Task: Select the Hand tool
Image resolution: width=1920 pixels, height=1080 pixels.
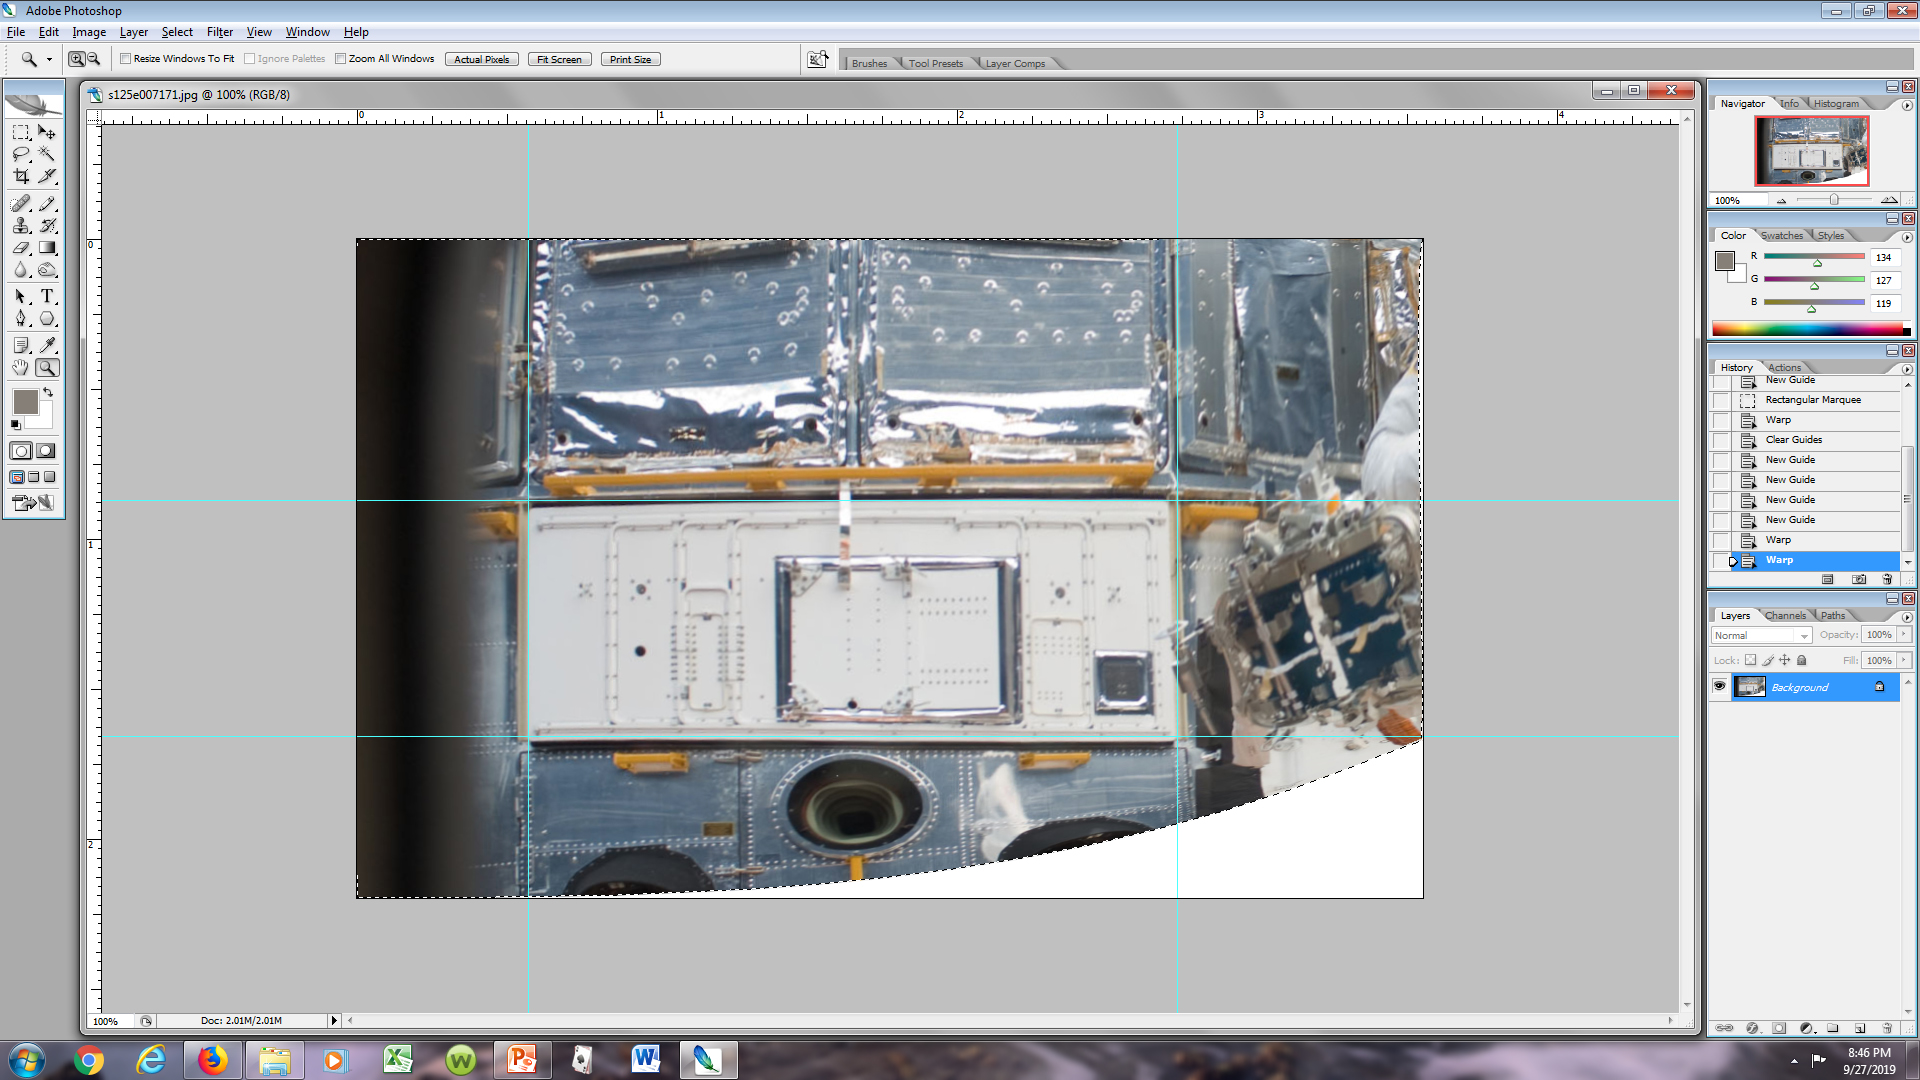Action: tap(21, 368)
